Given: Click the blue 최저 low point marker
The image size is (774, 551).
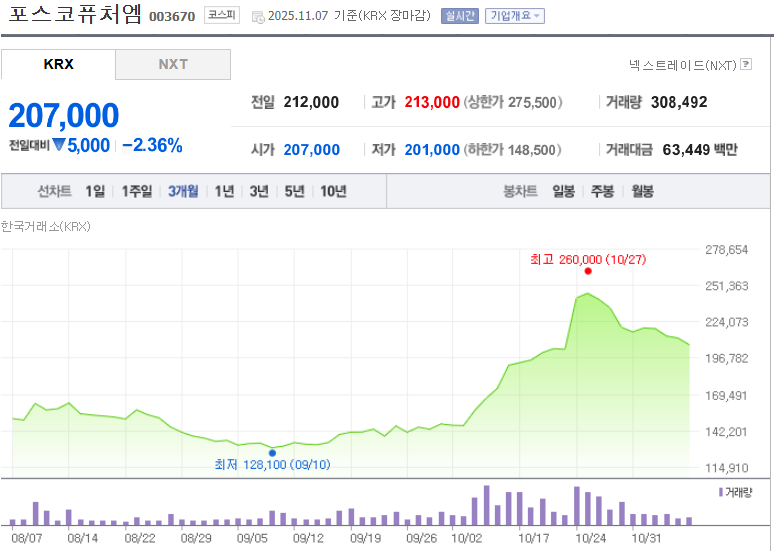Looking at the screenshot, I should (x=272, y=453).
